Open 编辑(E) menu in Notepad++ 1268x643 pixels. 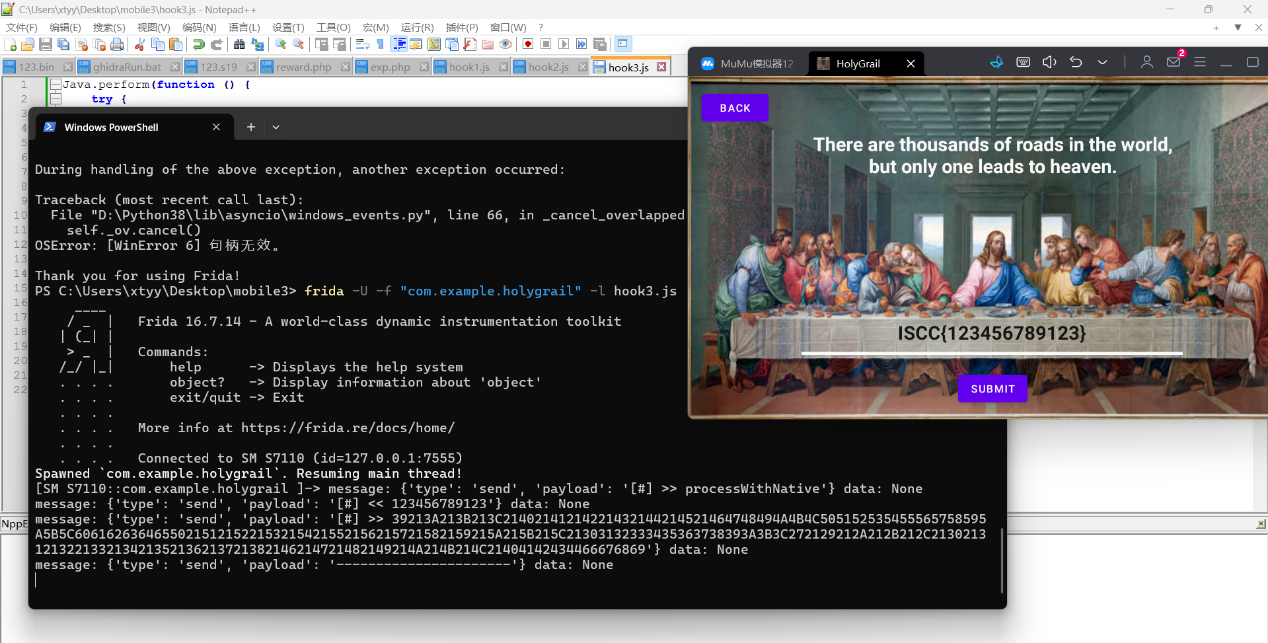[x=65, y=27]
